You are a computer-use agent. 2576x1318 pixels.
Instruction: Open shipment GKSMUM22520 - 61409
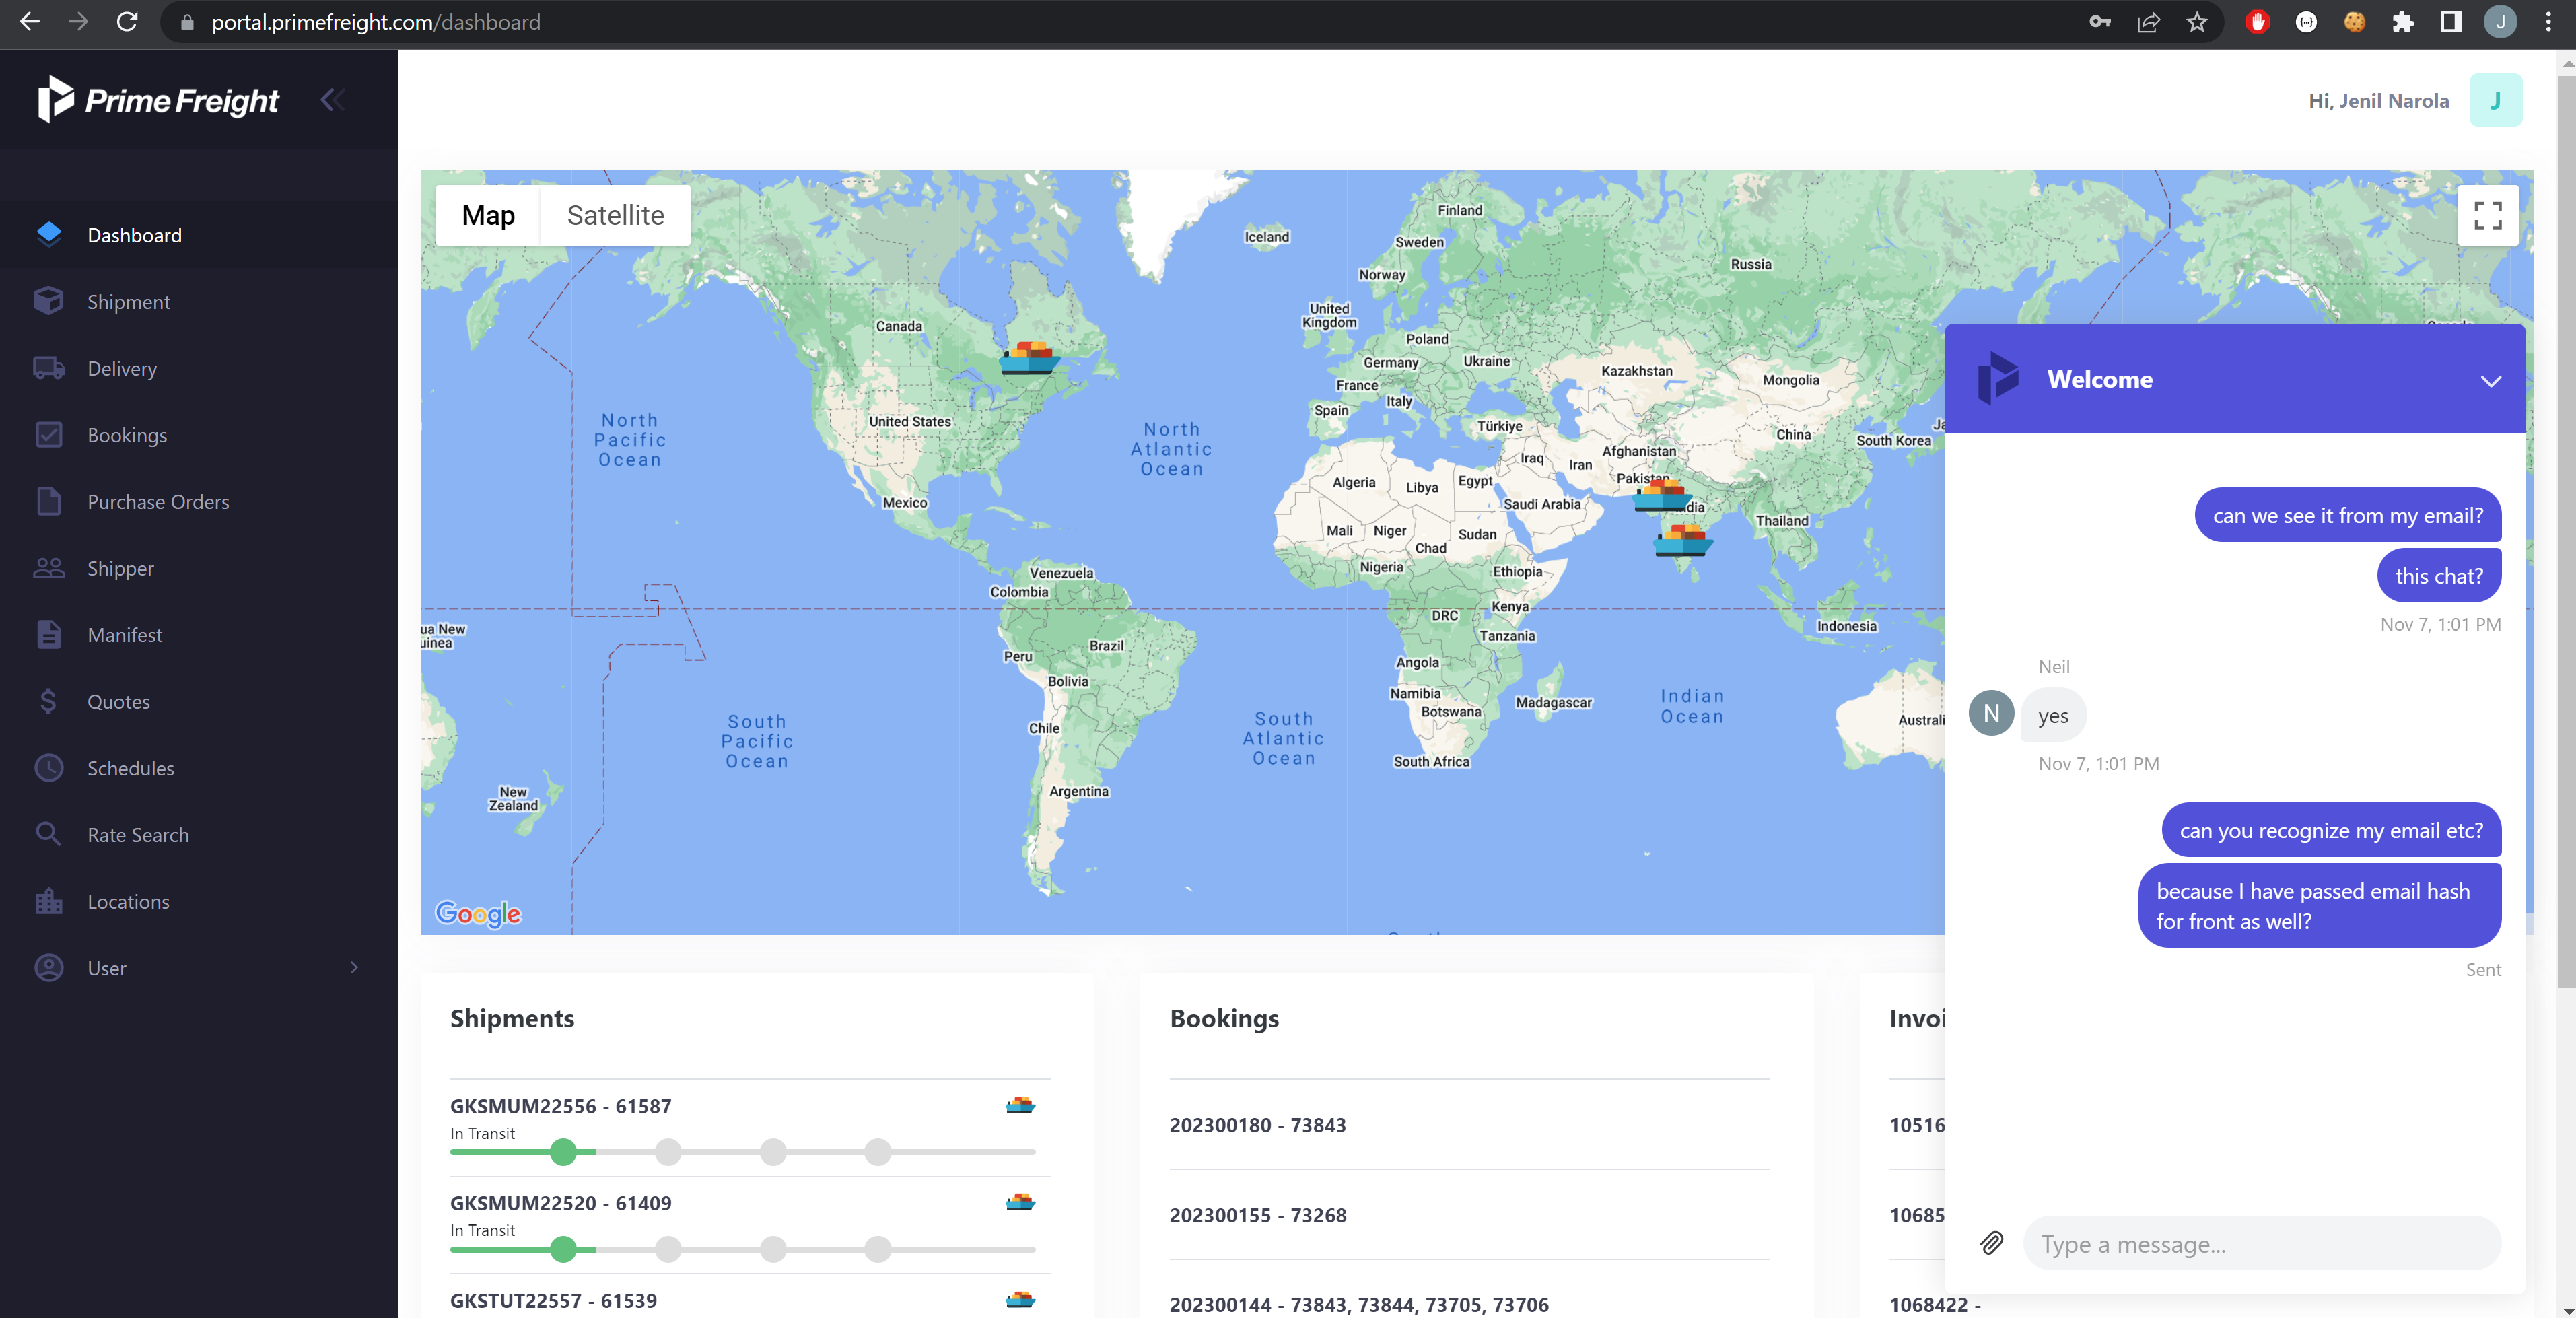[560, 1203]
